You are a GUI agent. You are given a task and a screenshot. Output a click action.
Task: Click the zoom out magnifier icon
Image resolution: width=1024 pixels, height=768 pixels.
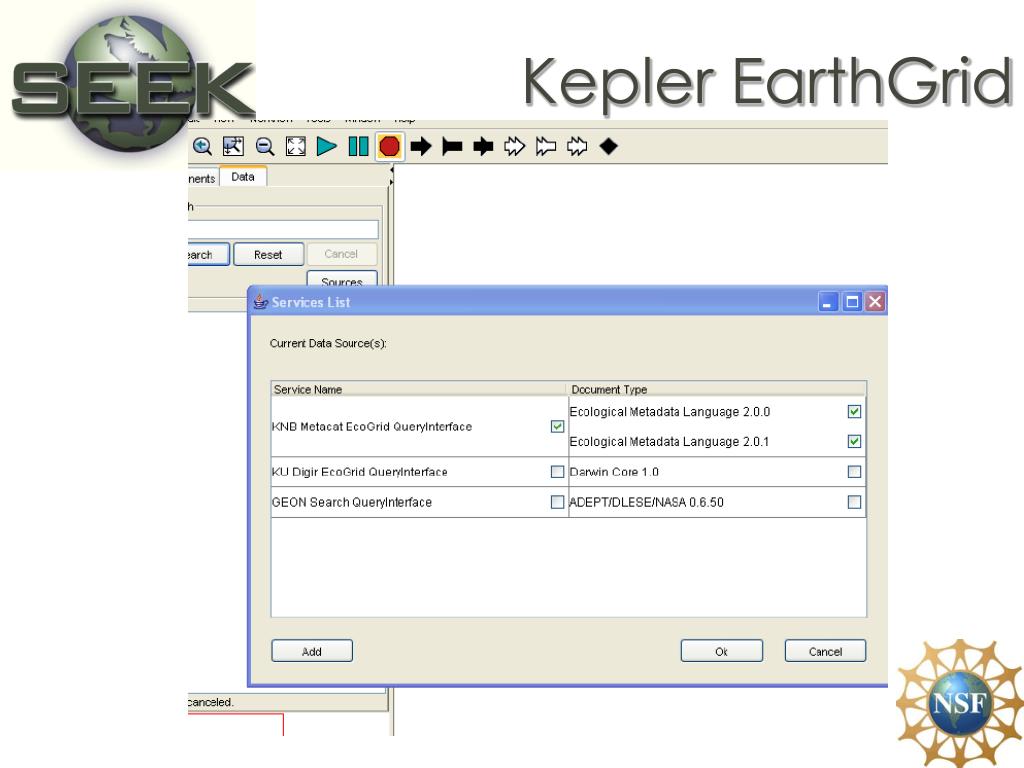pos(264,146)
